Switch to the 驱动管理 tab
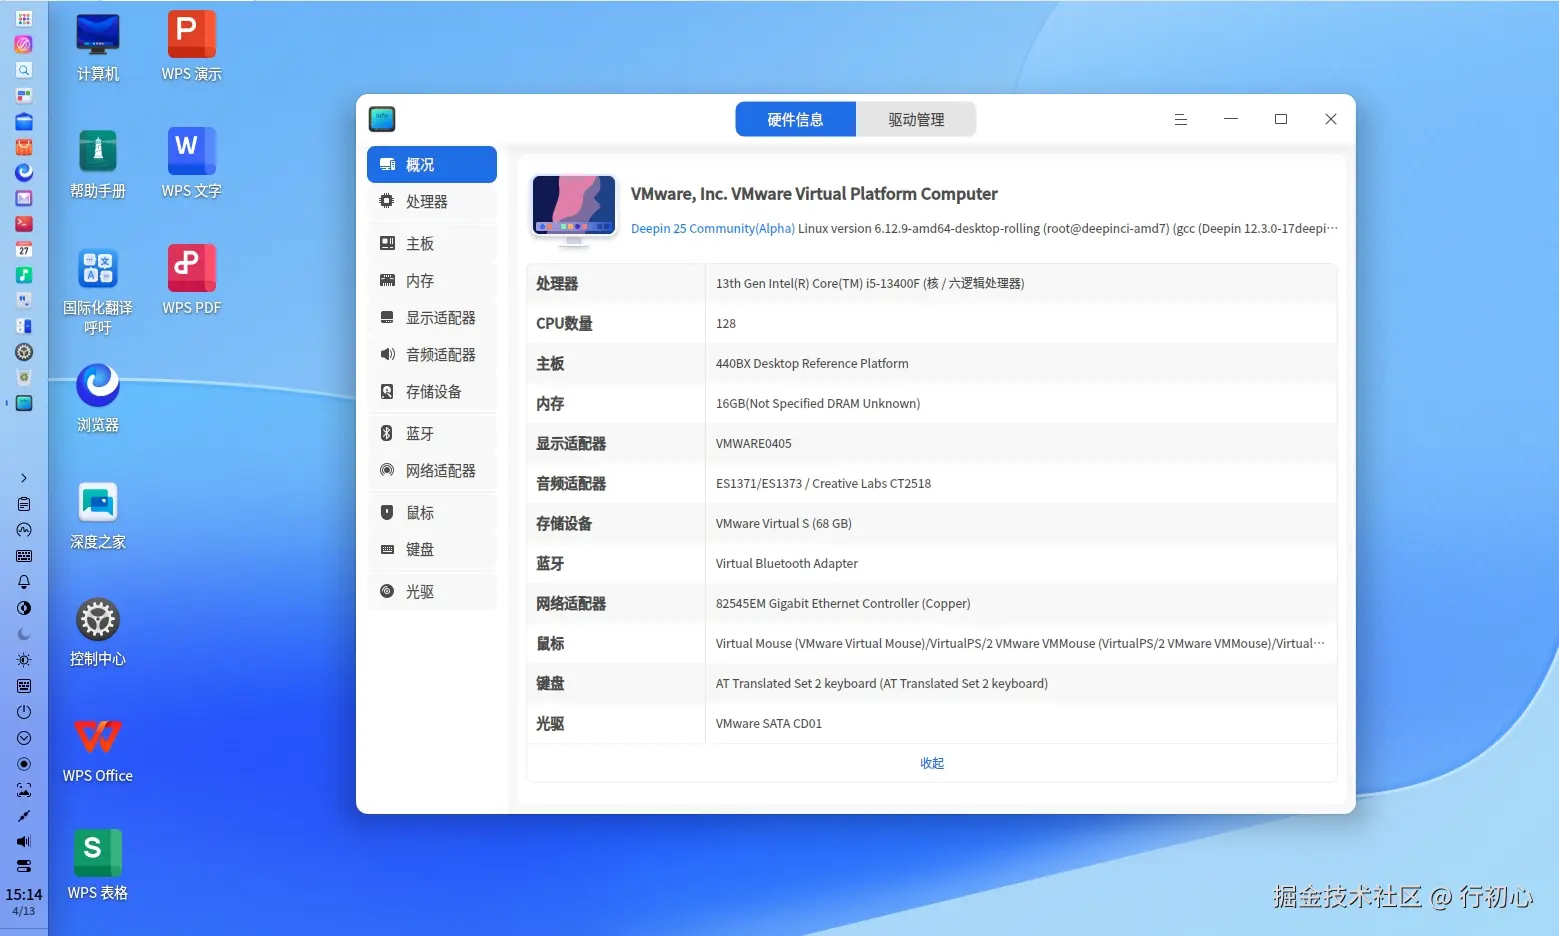The height and width of the screenshot is (936, 1559). (916, 120)
